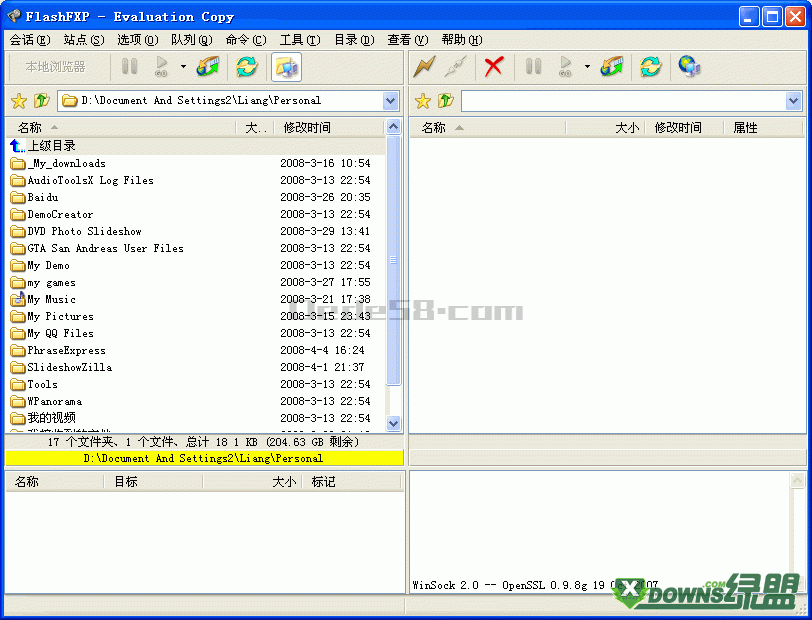The width and height of the screenshot is (812, 620).
Task: Open the 站点 (Sites) menu
Action: [83, 40]
